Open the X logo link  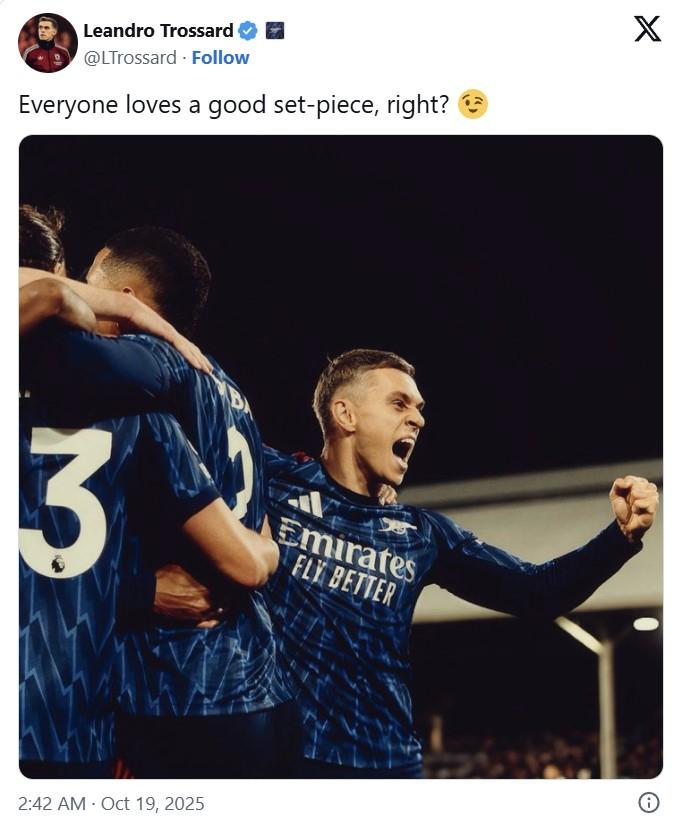click(x=647, y=29)
